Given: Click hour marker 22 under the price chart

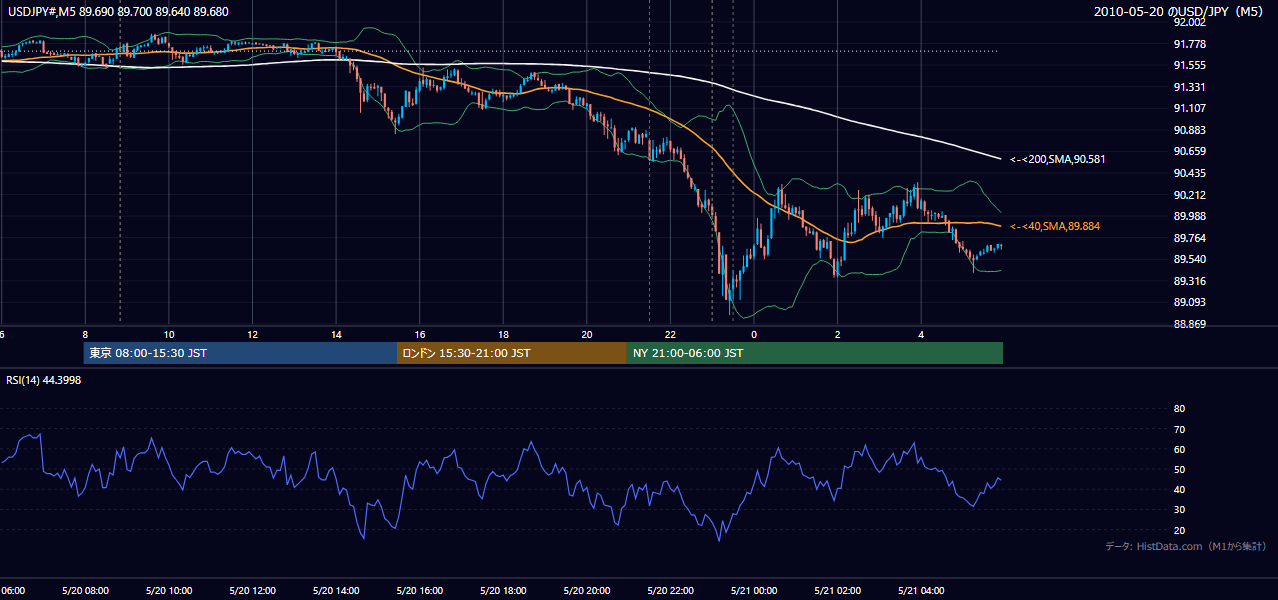Looking at the screenshot, I should point(671,335).
